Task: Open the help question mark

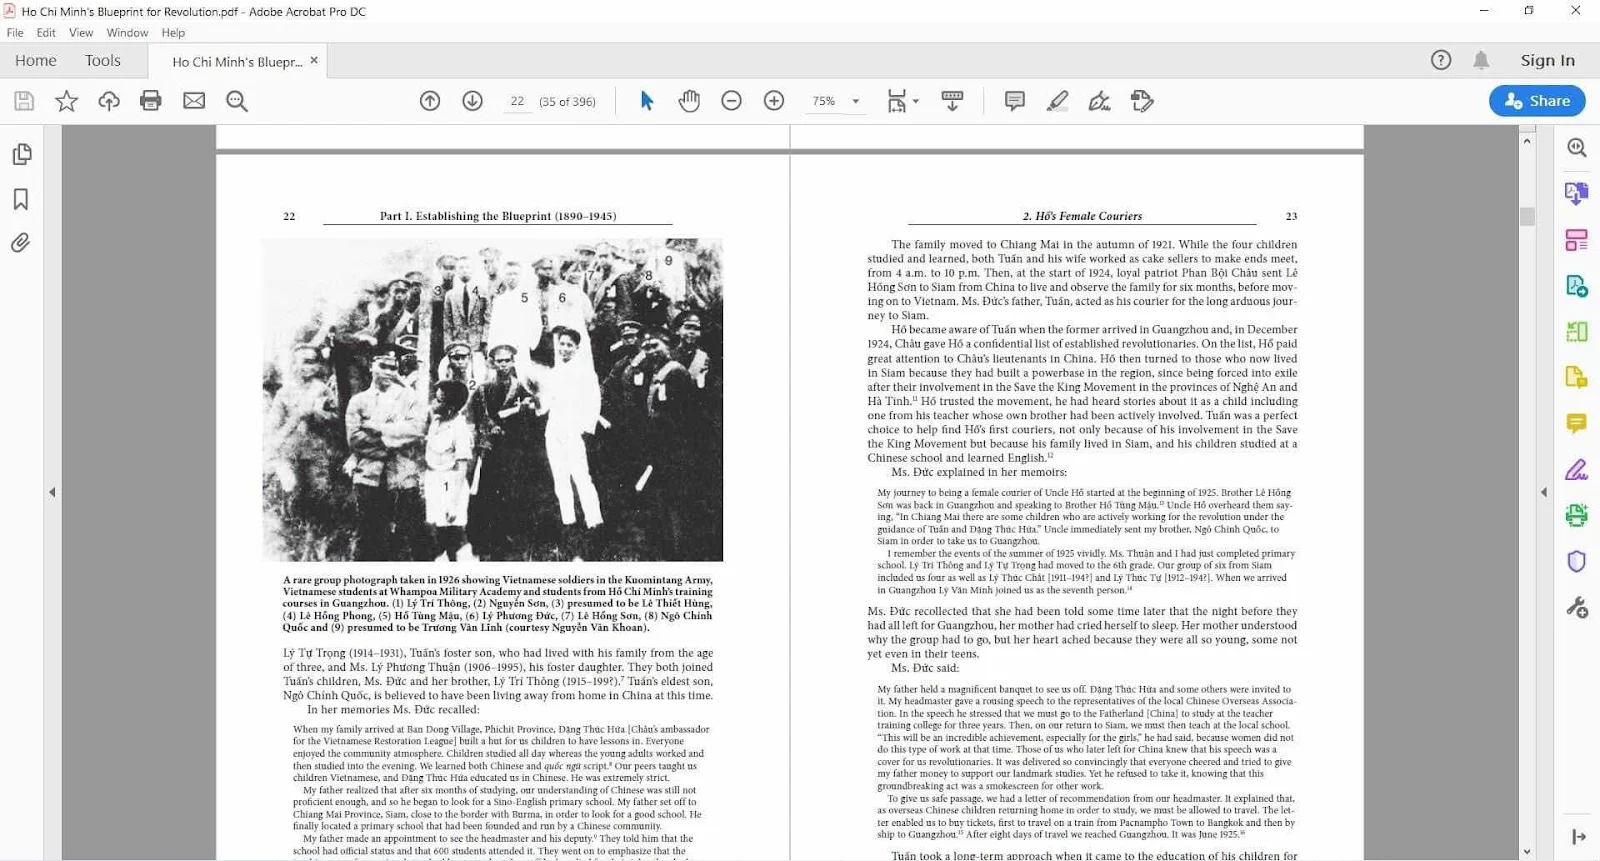Action: click(1441, 60)
